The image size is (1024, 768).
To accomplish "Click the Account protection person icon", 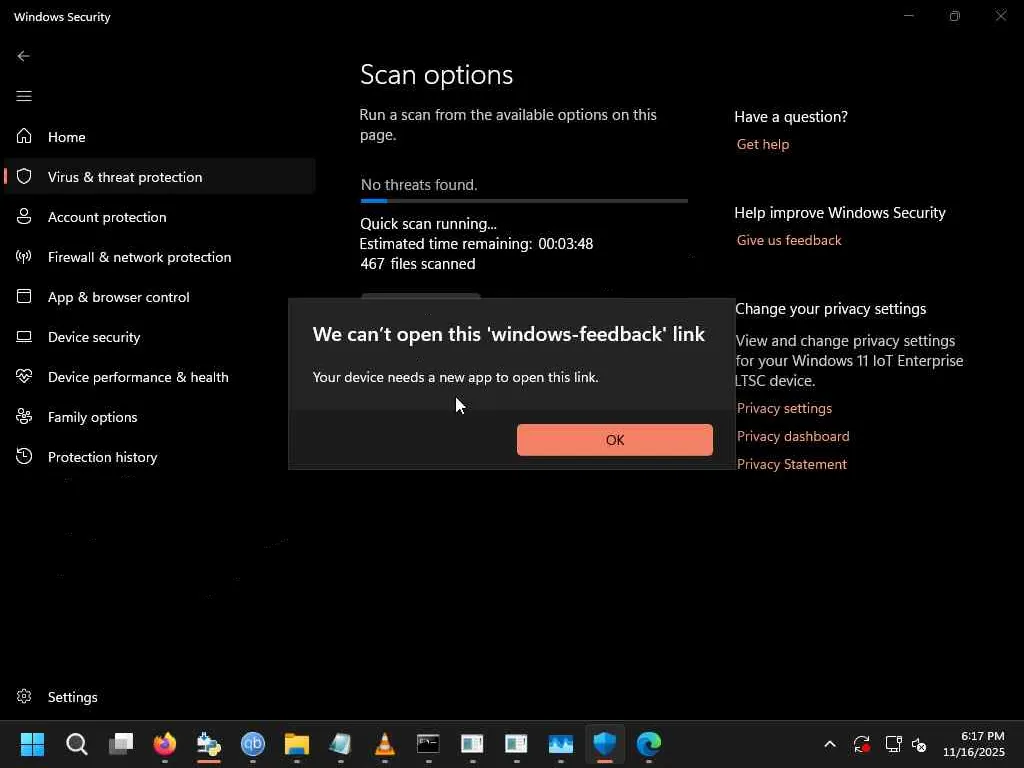I will 24,216.
